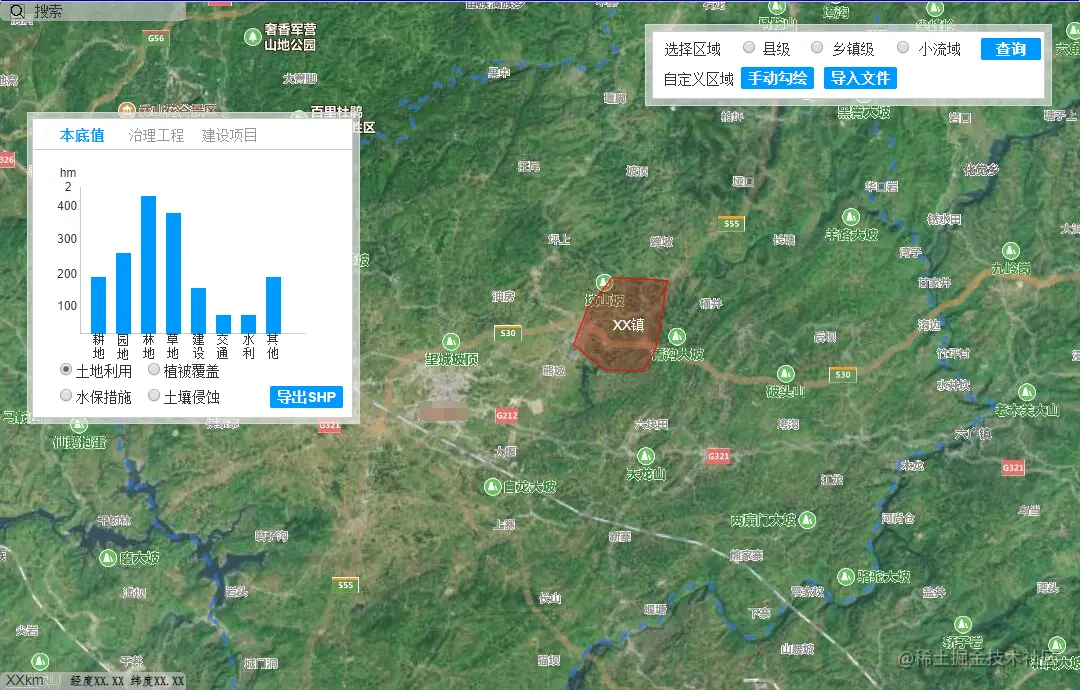Click the 里城坡顶 mountain marker icon
Viewport: 1080px width, 690px height.
pyautogui.click(x=450, y=342)
